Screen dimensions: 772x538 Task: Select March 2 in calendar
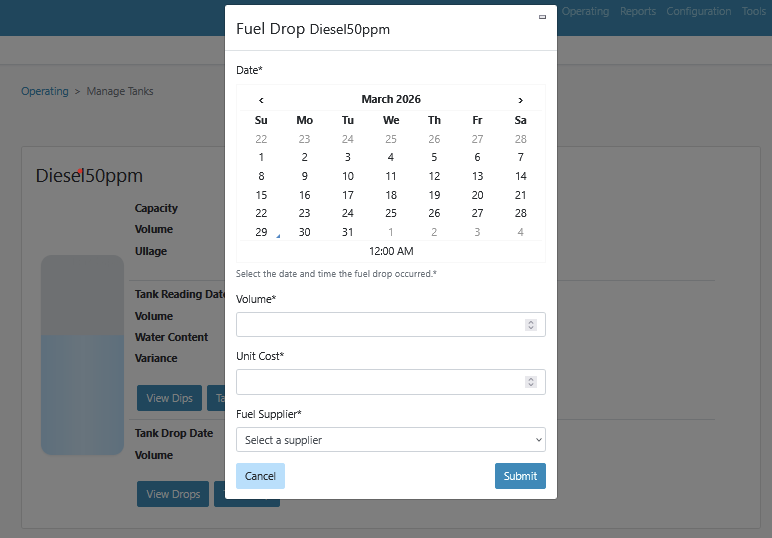tap(304, 157)
